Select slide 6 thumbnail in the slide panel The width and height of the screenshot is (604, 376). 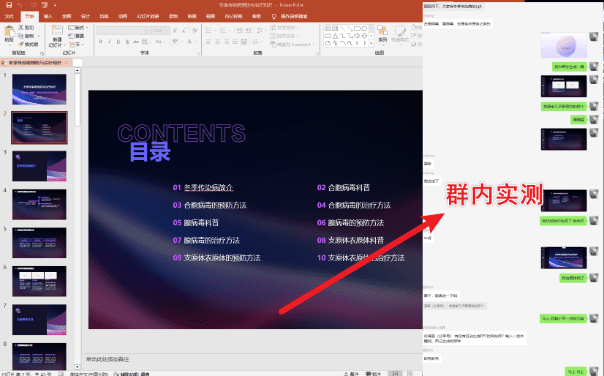pyautogui.click(x=39, y=281)
